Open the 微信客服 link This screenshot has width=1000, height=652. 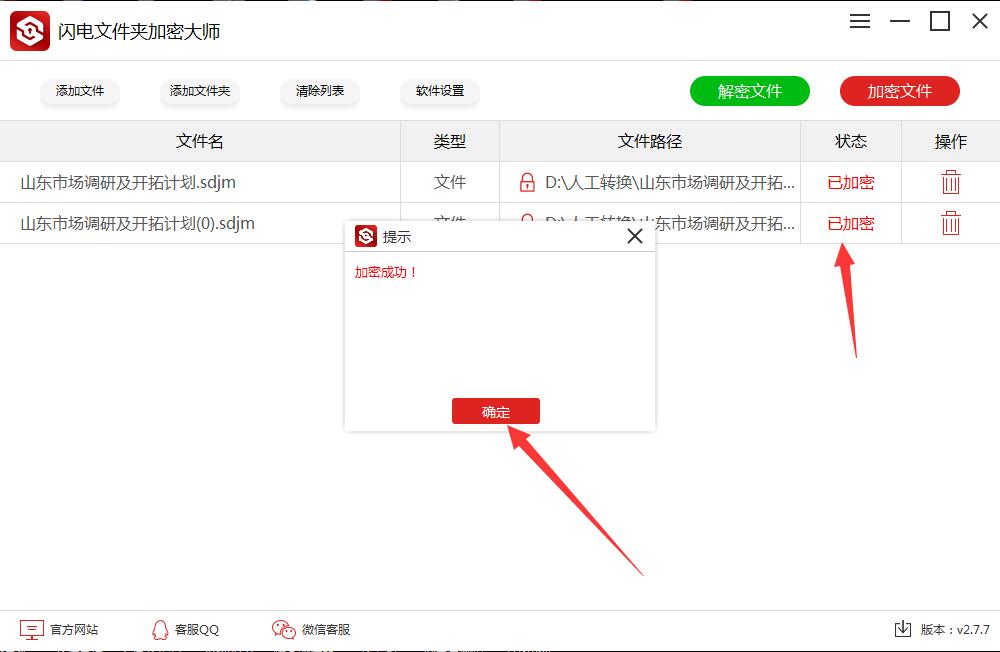pos(326,630)
